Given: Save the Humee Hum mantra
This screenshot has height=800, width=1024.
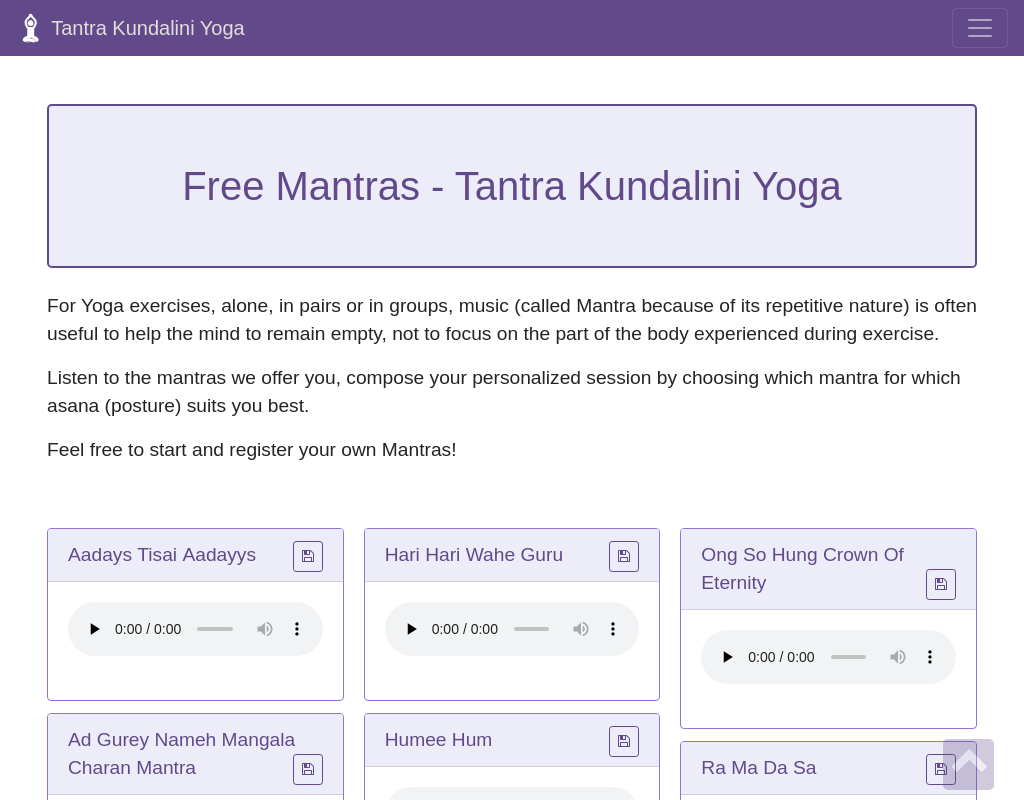Looking at the screenshot, I should pyautogui.click(x=623, y=741).
